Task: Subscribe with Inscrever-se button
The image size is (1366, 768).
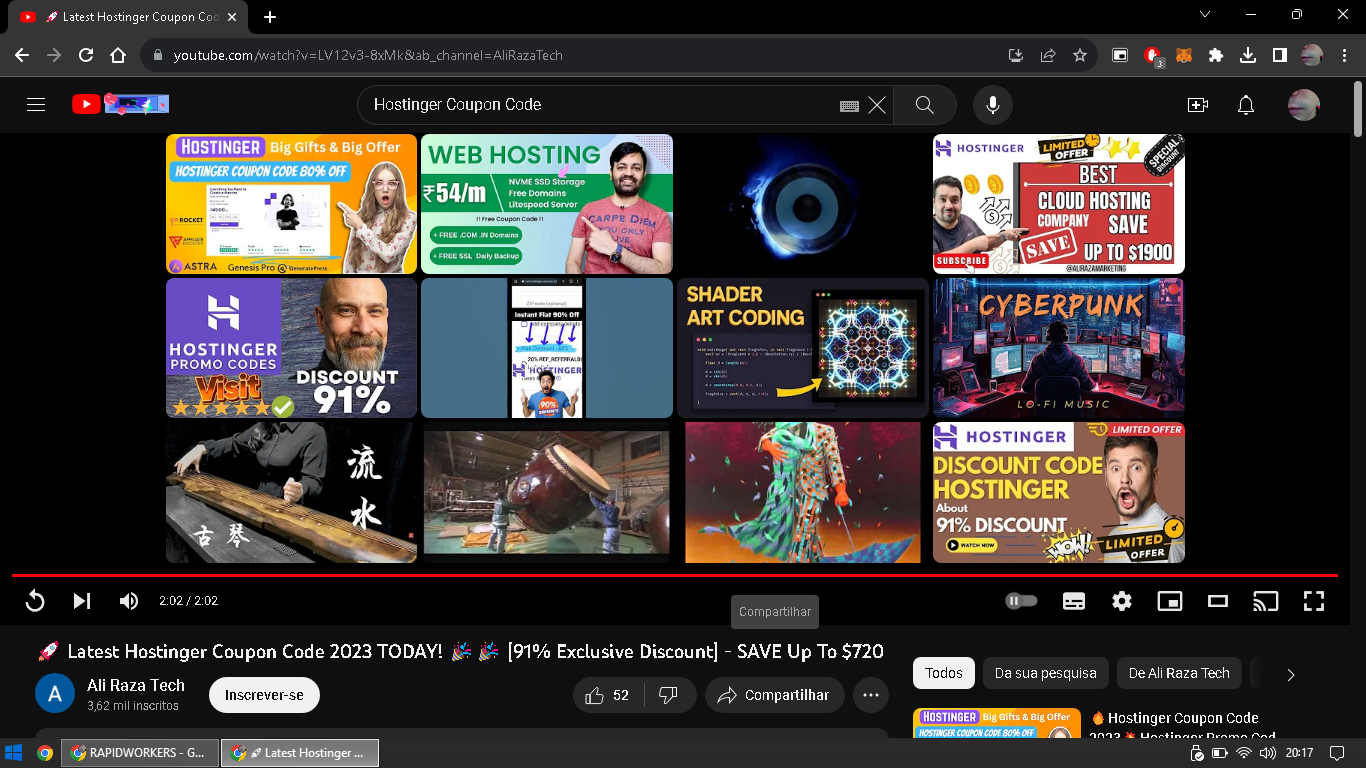Action: pos(264,695)
